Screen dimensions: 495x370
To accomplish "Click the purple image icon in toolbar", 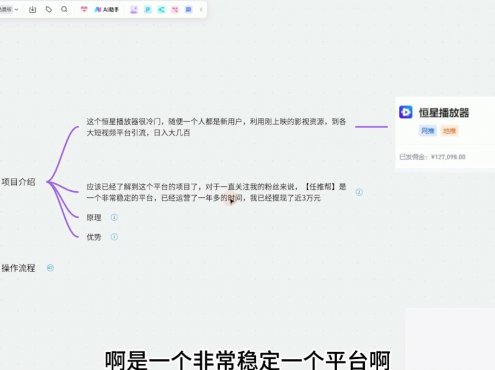I will [134, 10].
